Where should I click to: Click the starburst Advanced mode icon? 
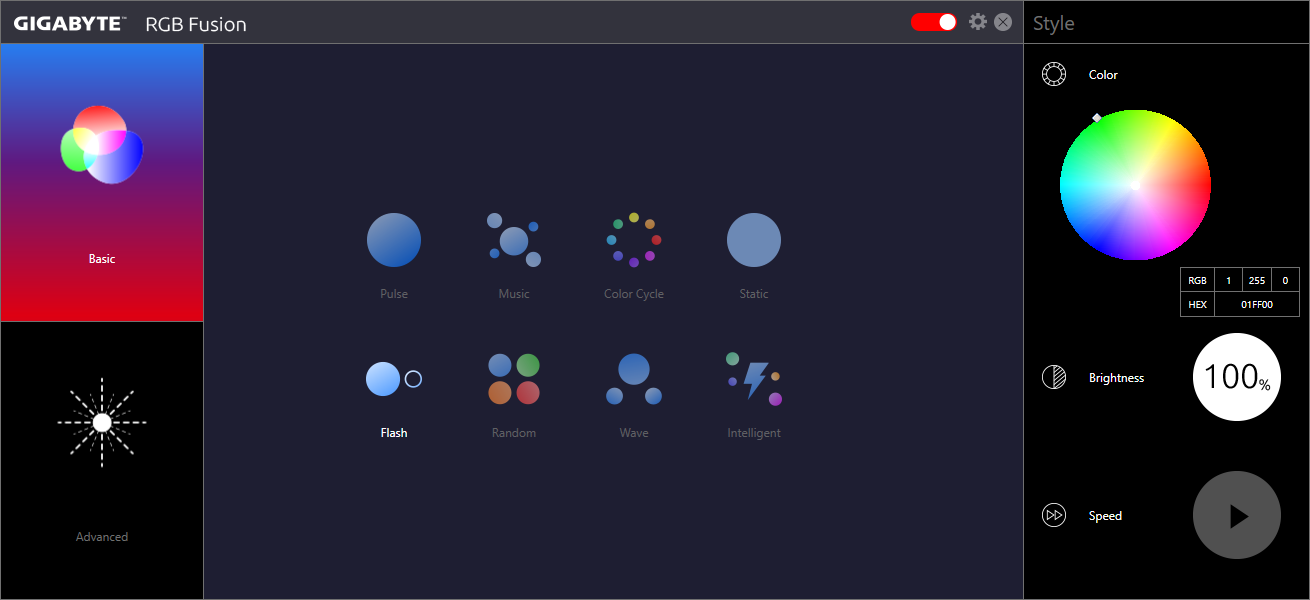(102, 422)
